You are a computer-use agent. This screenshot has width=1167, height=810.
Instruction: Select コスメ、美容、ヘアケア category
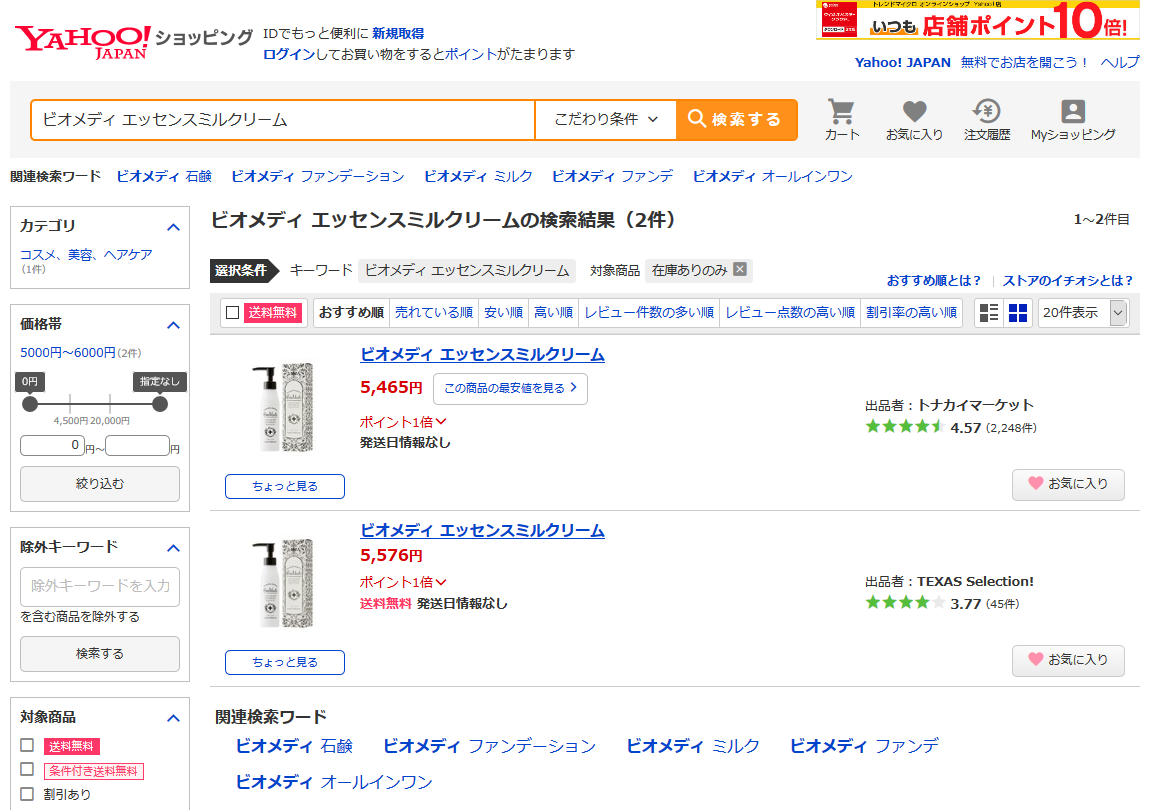click(86, 255)
